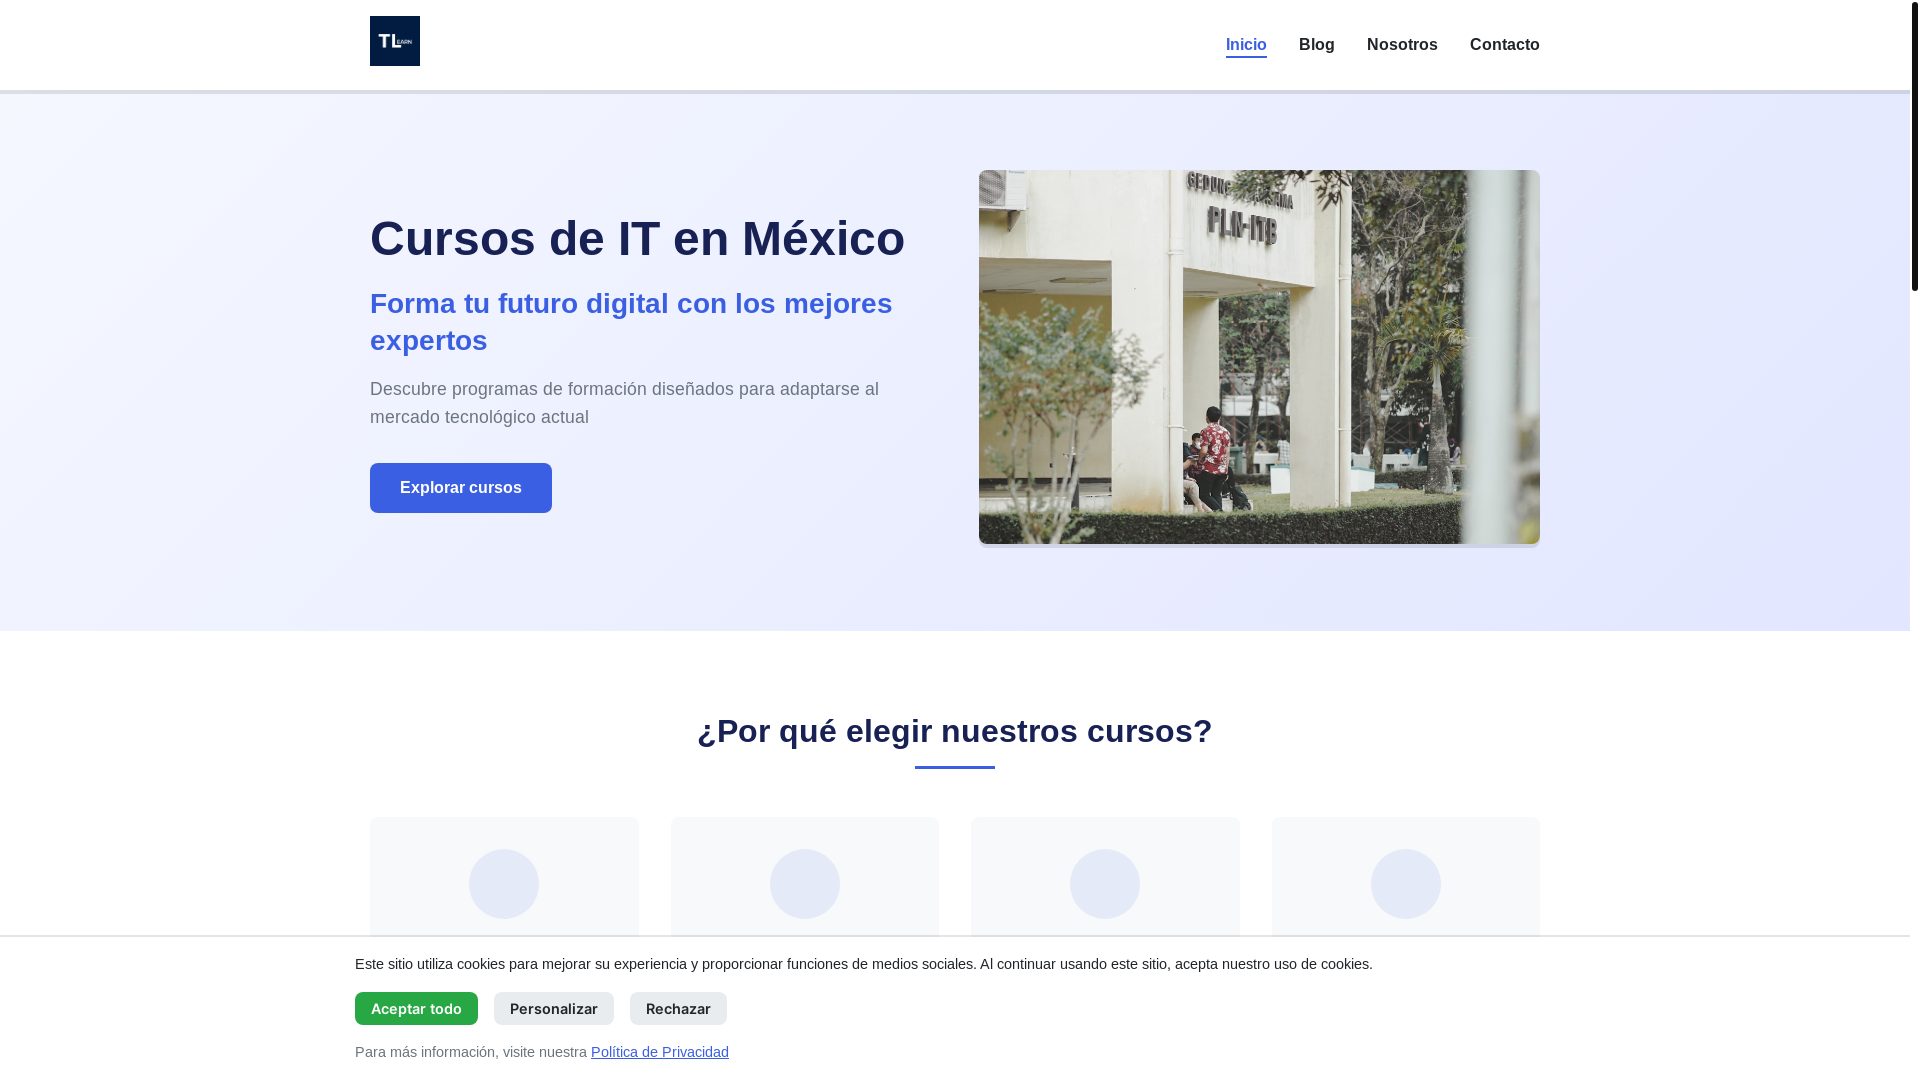Open the Inicio menu item

[1246, 45]
